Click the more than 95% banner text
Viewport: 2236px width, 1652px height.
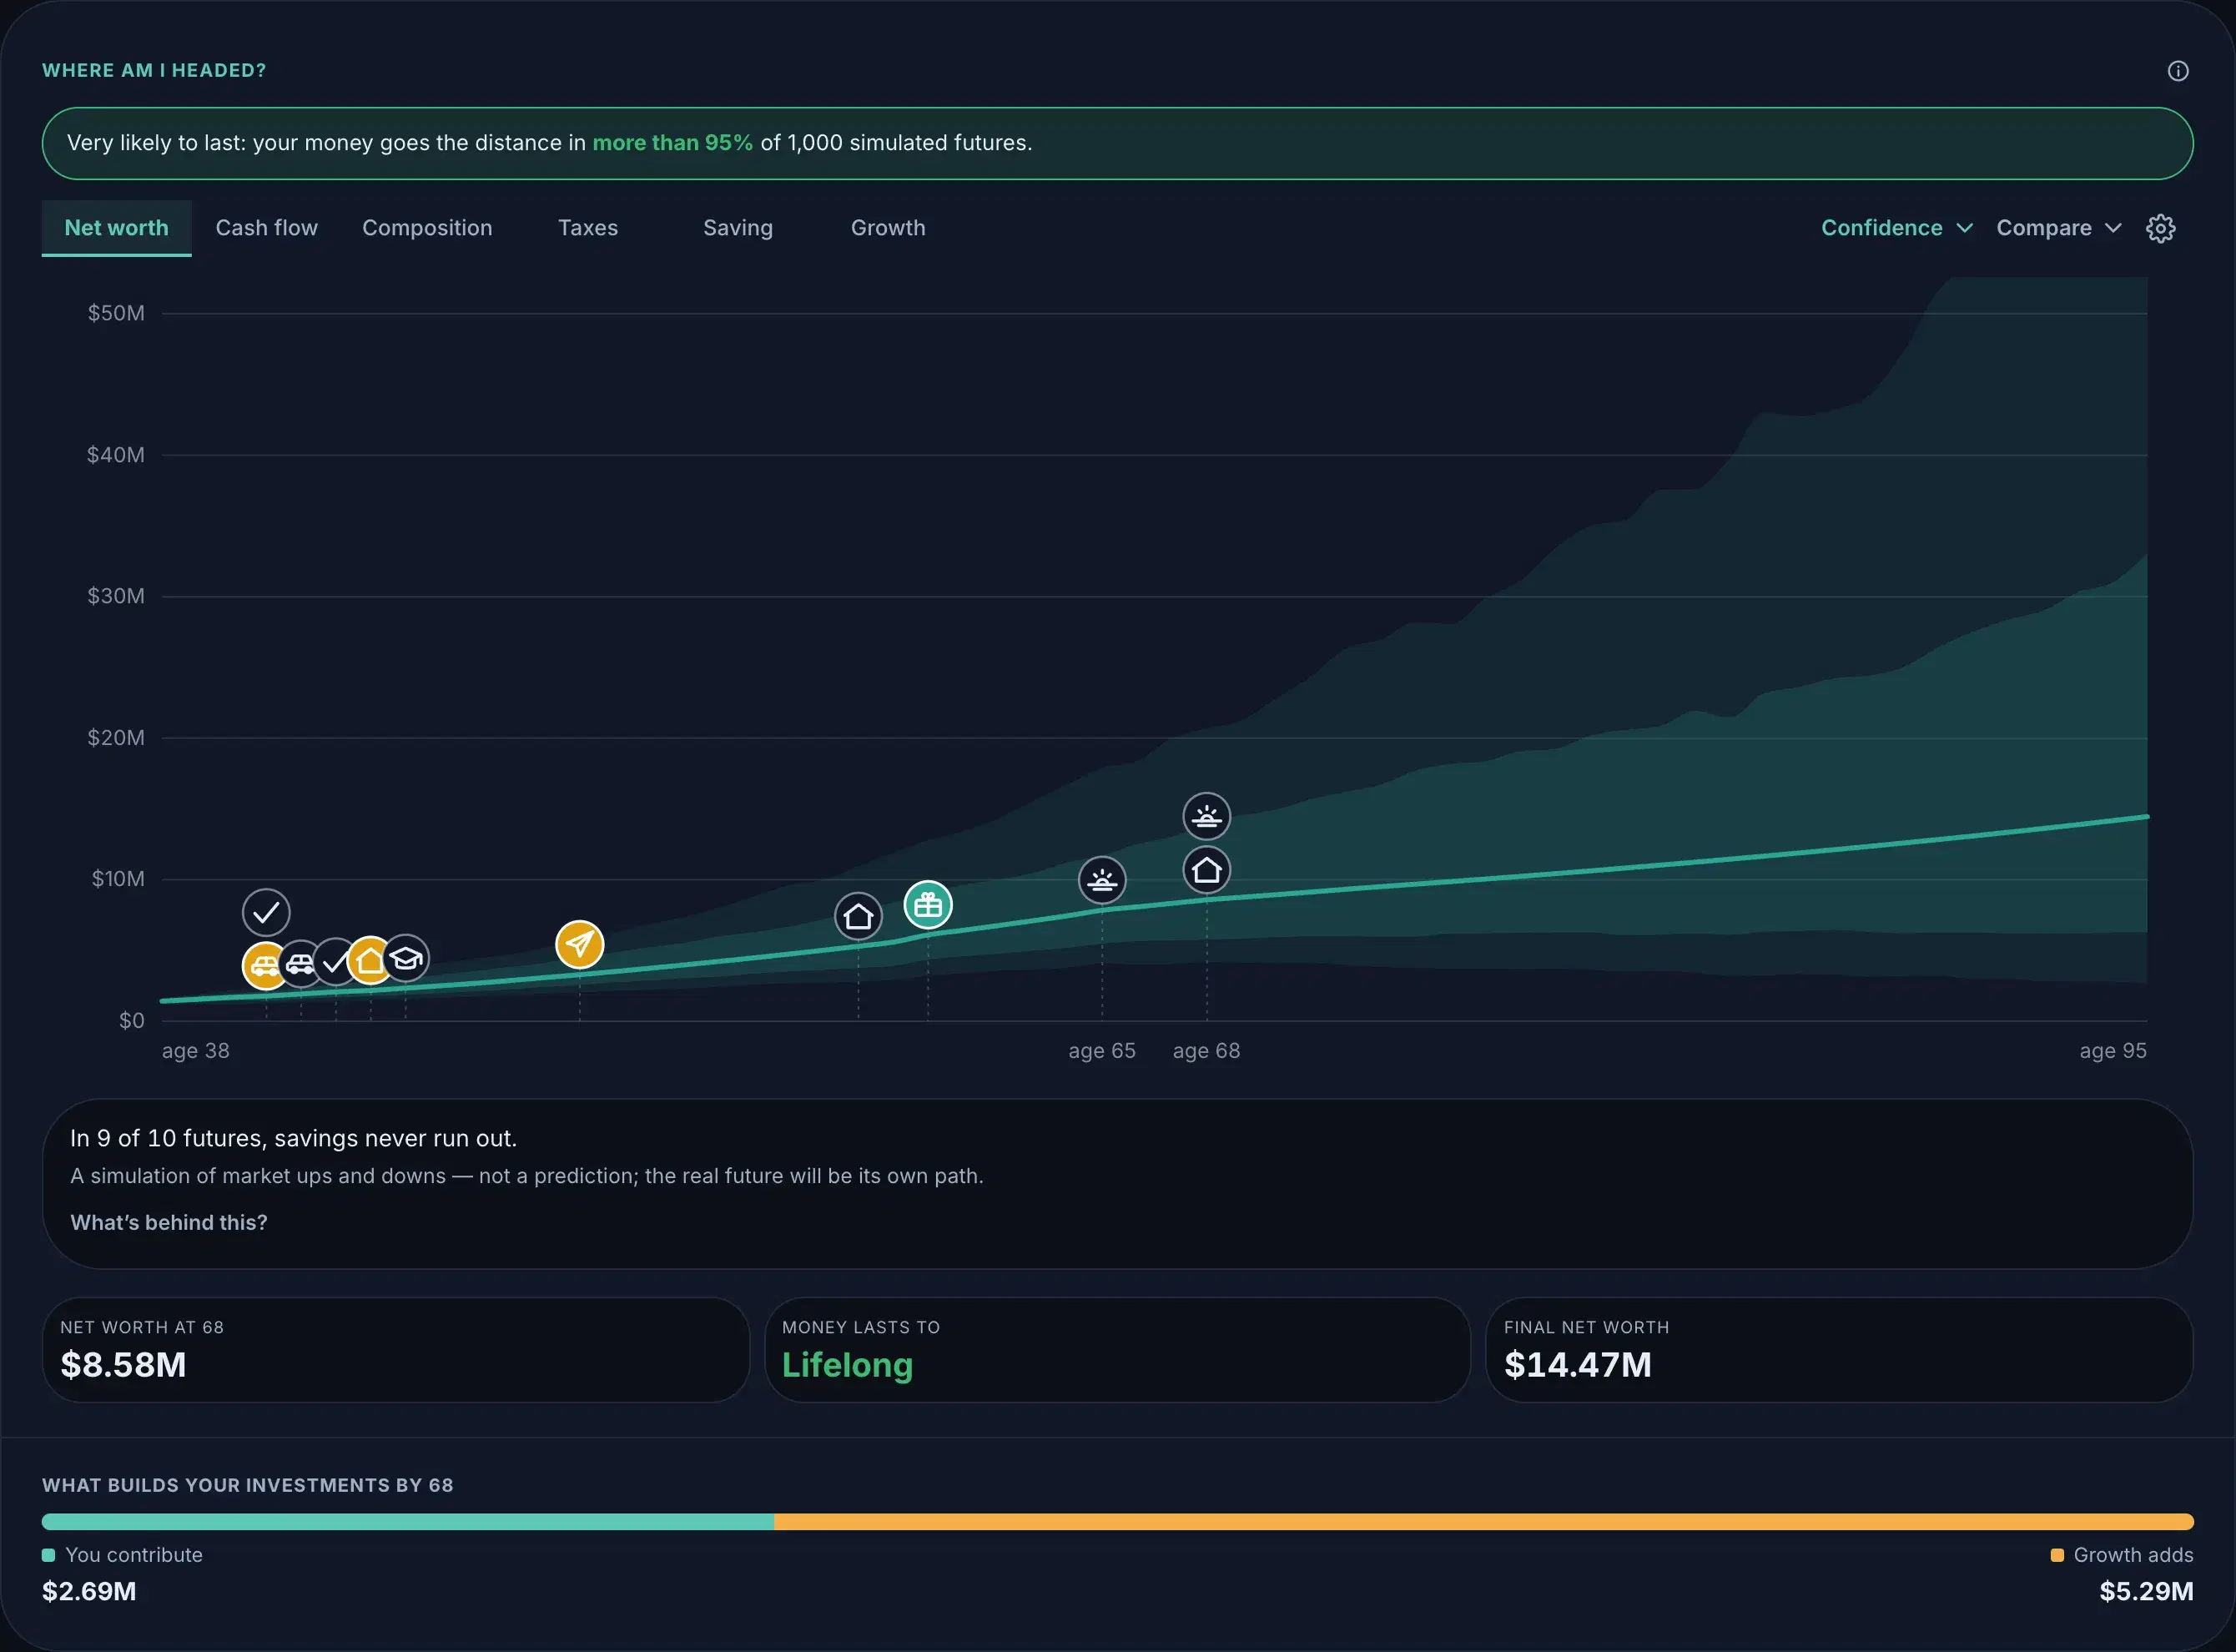pos(672,143)
